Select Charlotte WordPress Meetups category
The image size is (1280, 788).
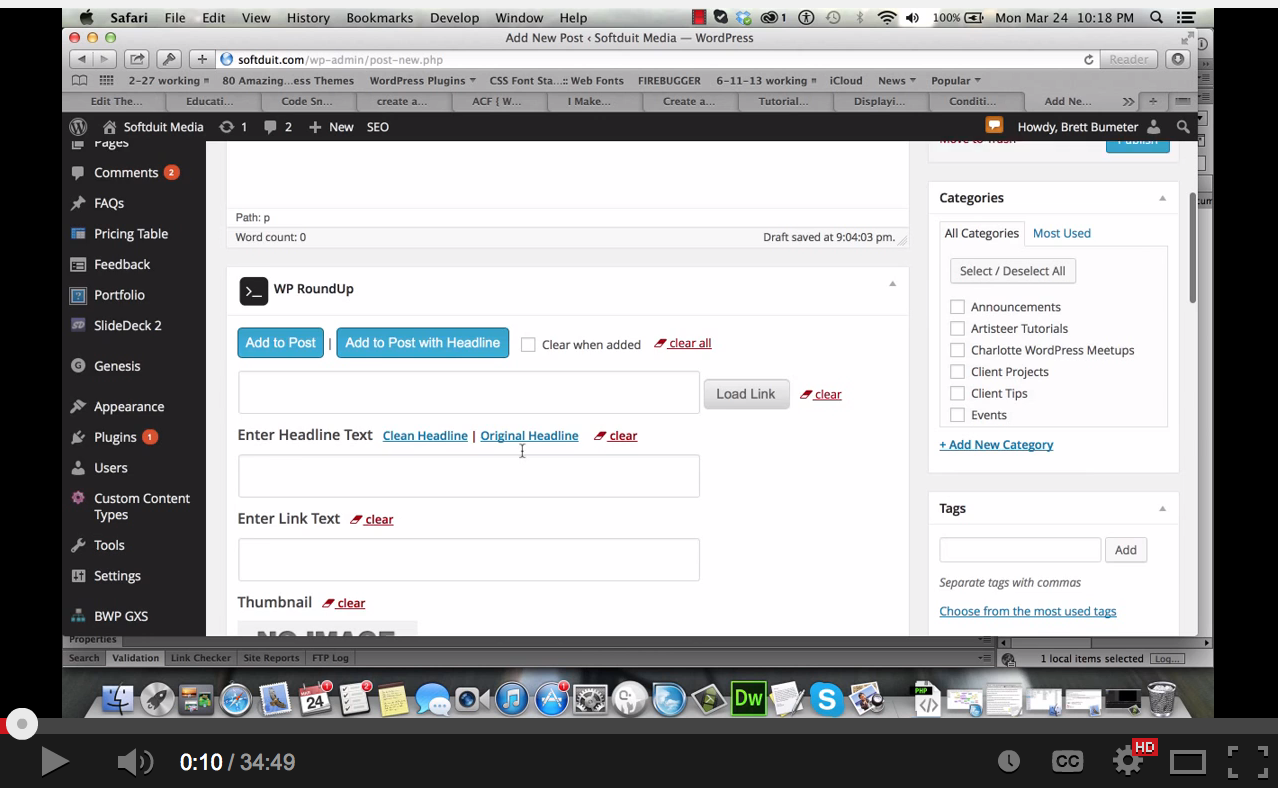957,350
